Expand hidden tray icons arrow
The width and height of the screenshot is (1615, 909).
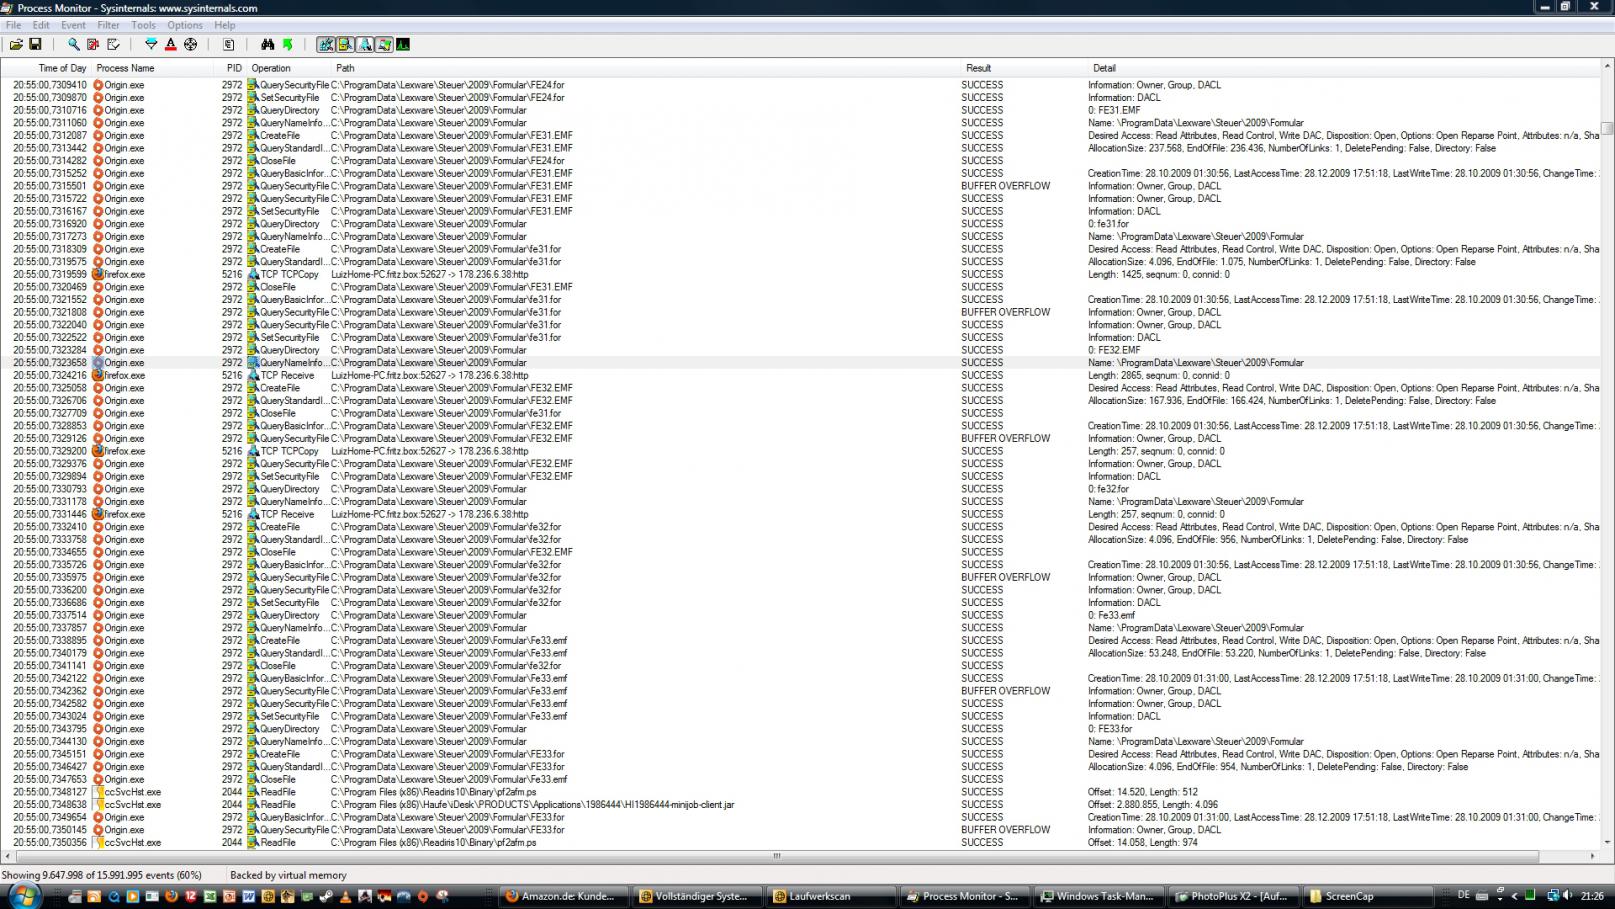(1515, 896)
